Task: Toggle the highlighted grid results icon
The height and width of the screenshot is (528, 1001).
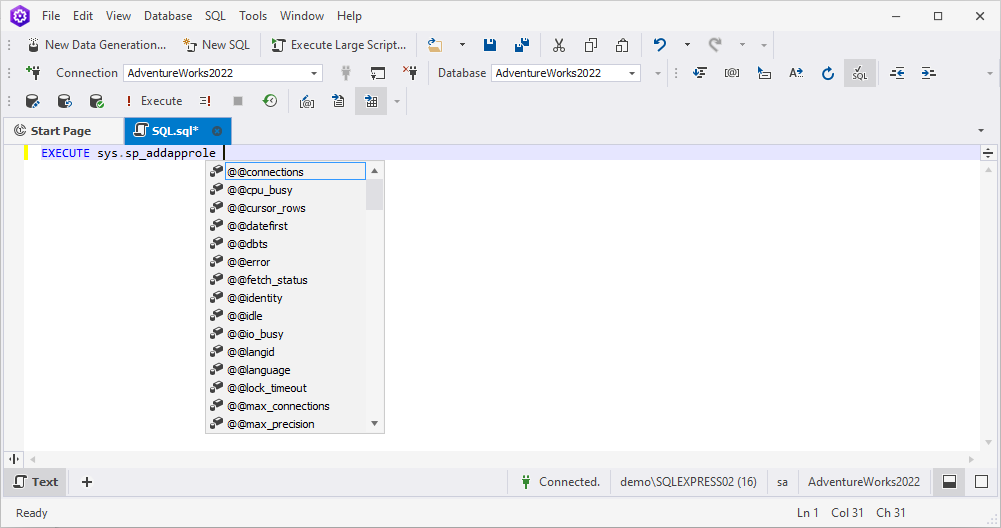Action: coord(371,101)
